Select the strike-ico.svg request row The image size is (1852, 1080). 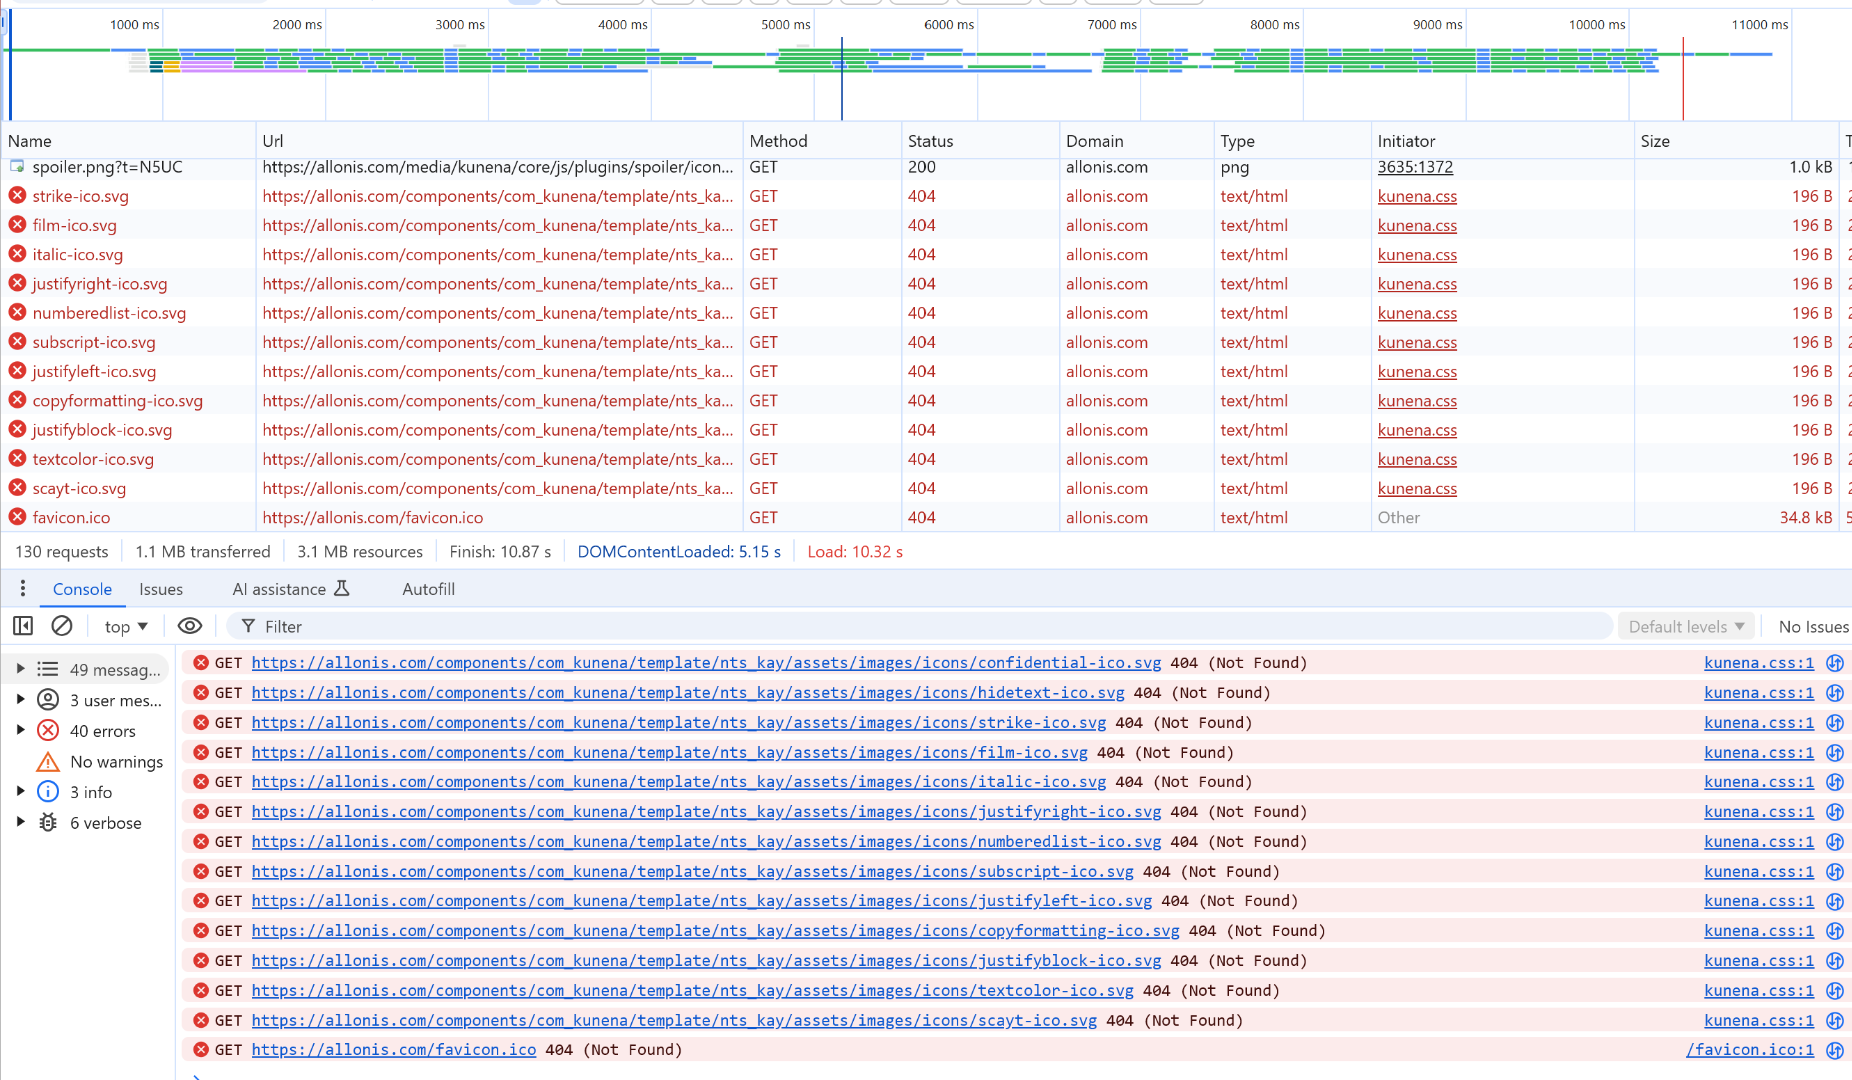pyautogui.click(x=926, y=197)
